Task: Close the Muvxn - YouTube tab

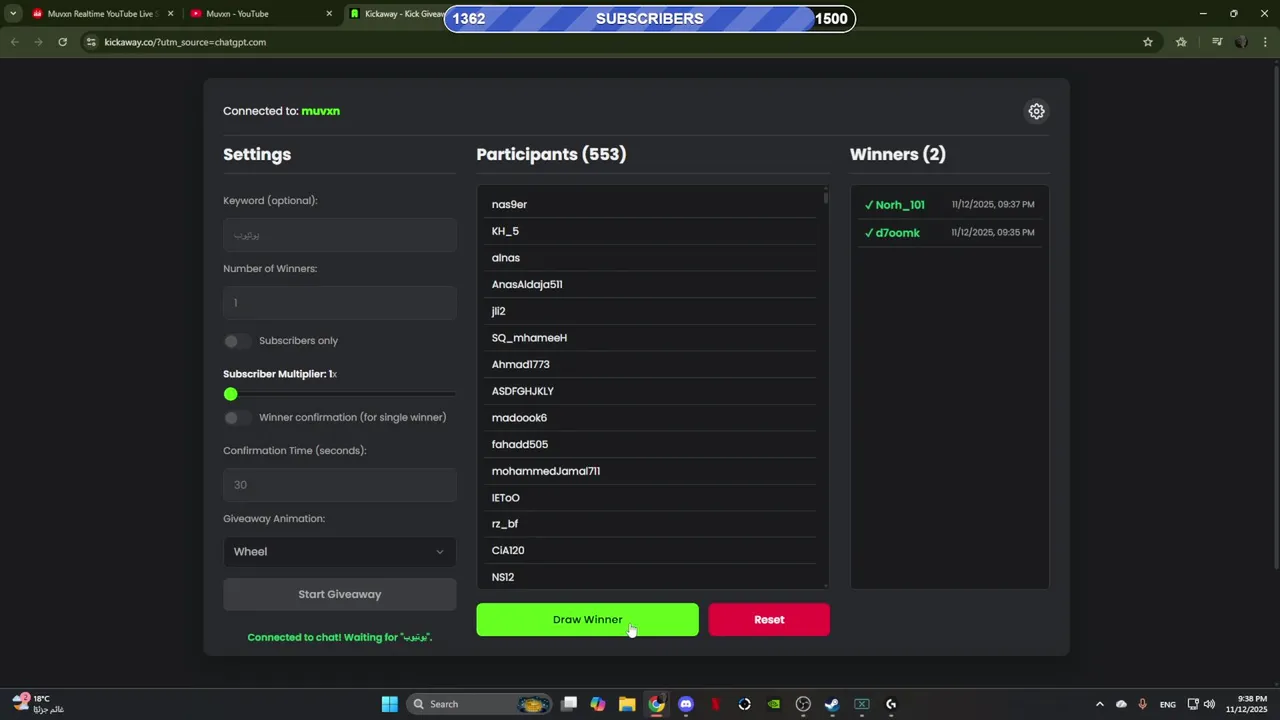Action: click(330, 14)
